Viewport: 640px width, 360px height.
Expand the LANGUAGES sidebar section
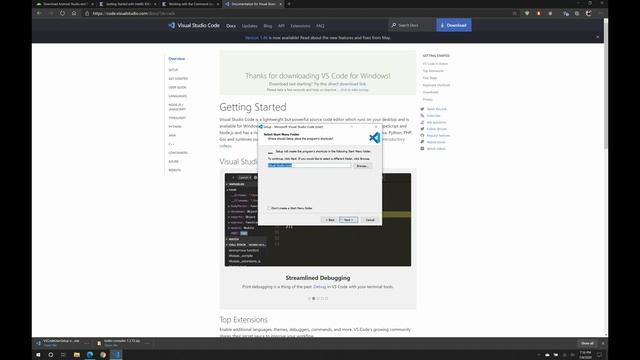tap(178, 96)
